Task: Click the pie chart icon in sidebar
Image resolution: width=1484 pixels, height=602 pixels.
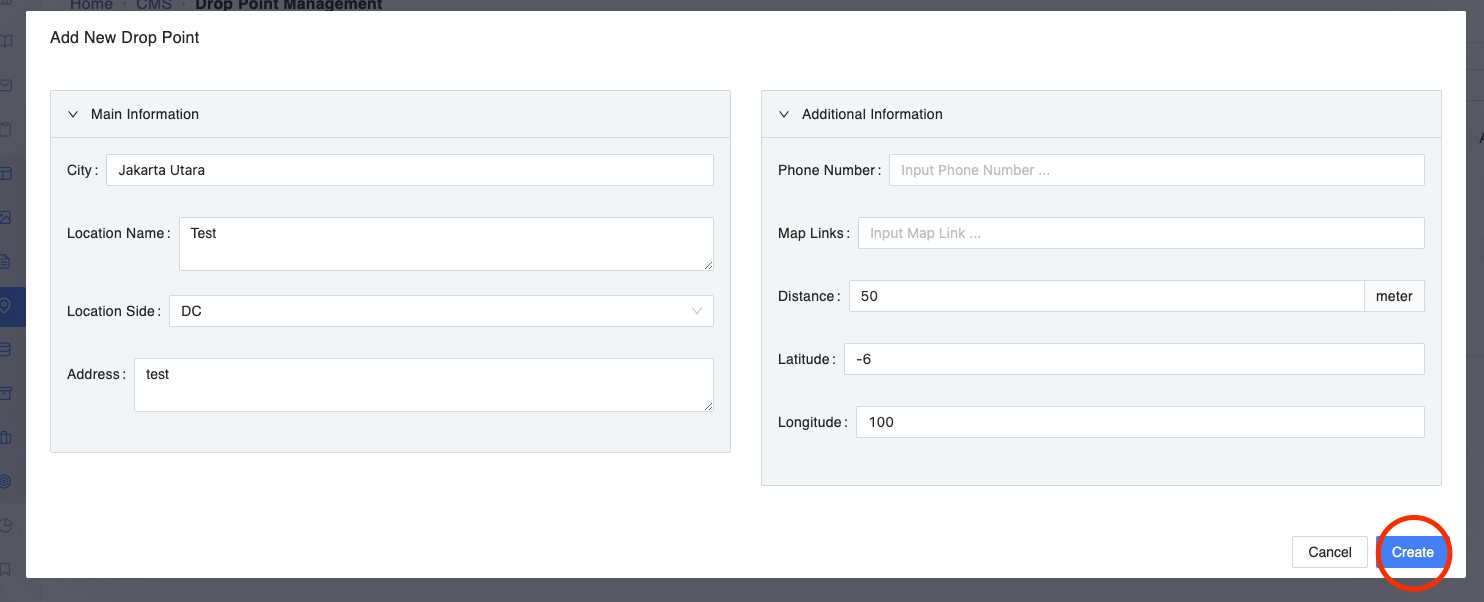Action: 6,525
